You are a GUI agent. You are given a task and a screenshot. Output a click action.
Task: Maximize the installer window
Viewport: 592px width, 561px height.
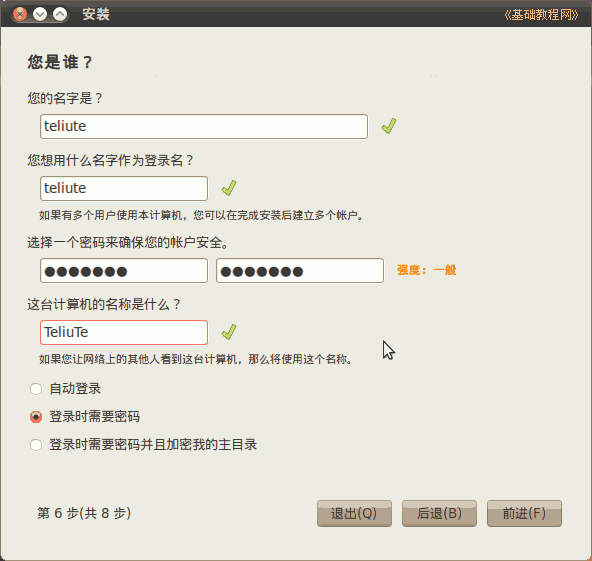click(60, 14)
